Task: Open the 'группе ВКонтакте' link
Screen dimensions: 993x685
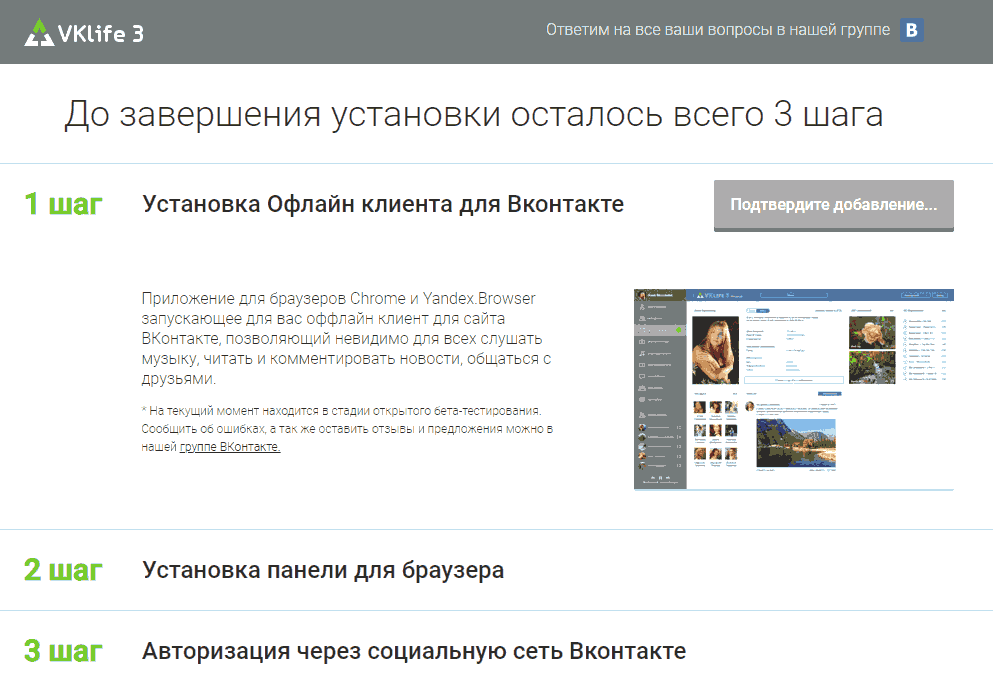Action: [x=230, y=446]
